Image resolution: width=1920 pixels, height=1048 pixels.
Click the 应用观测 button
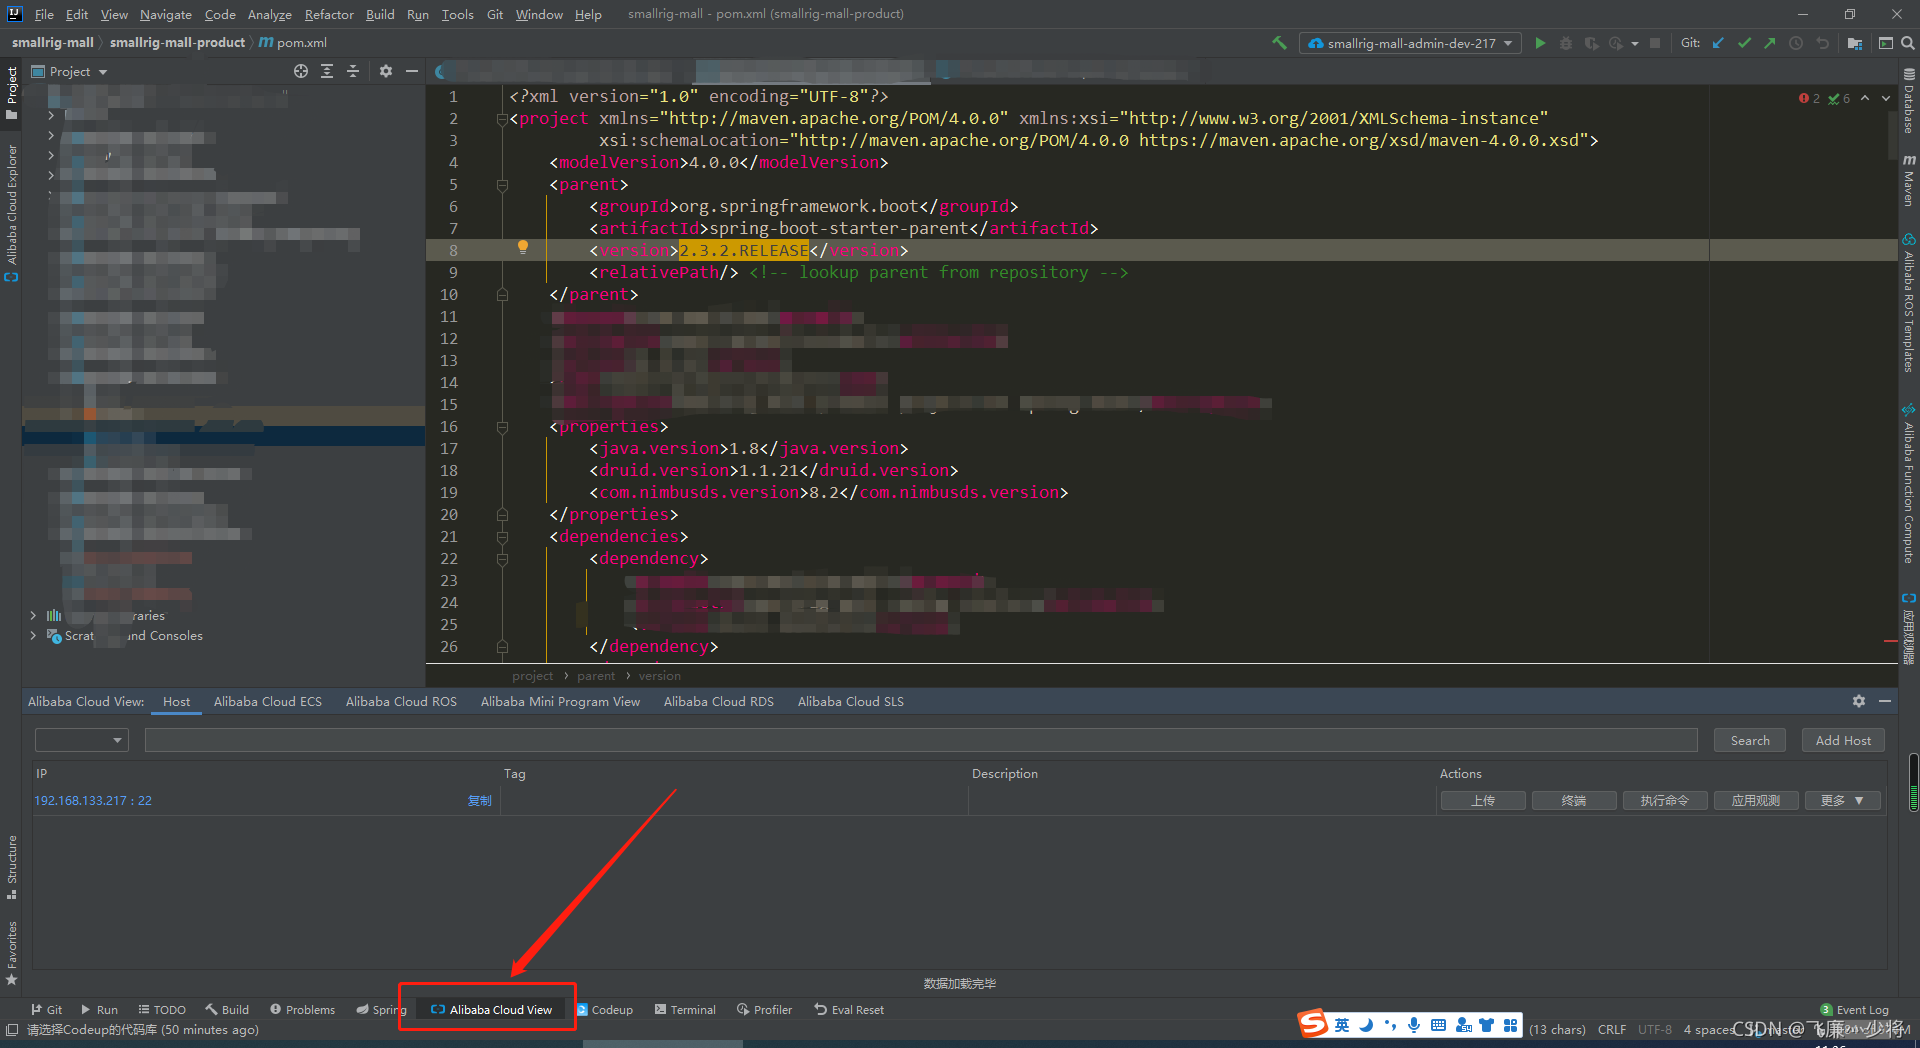pos(1756,800)
